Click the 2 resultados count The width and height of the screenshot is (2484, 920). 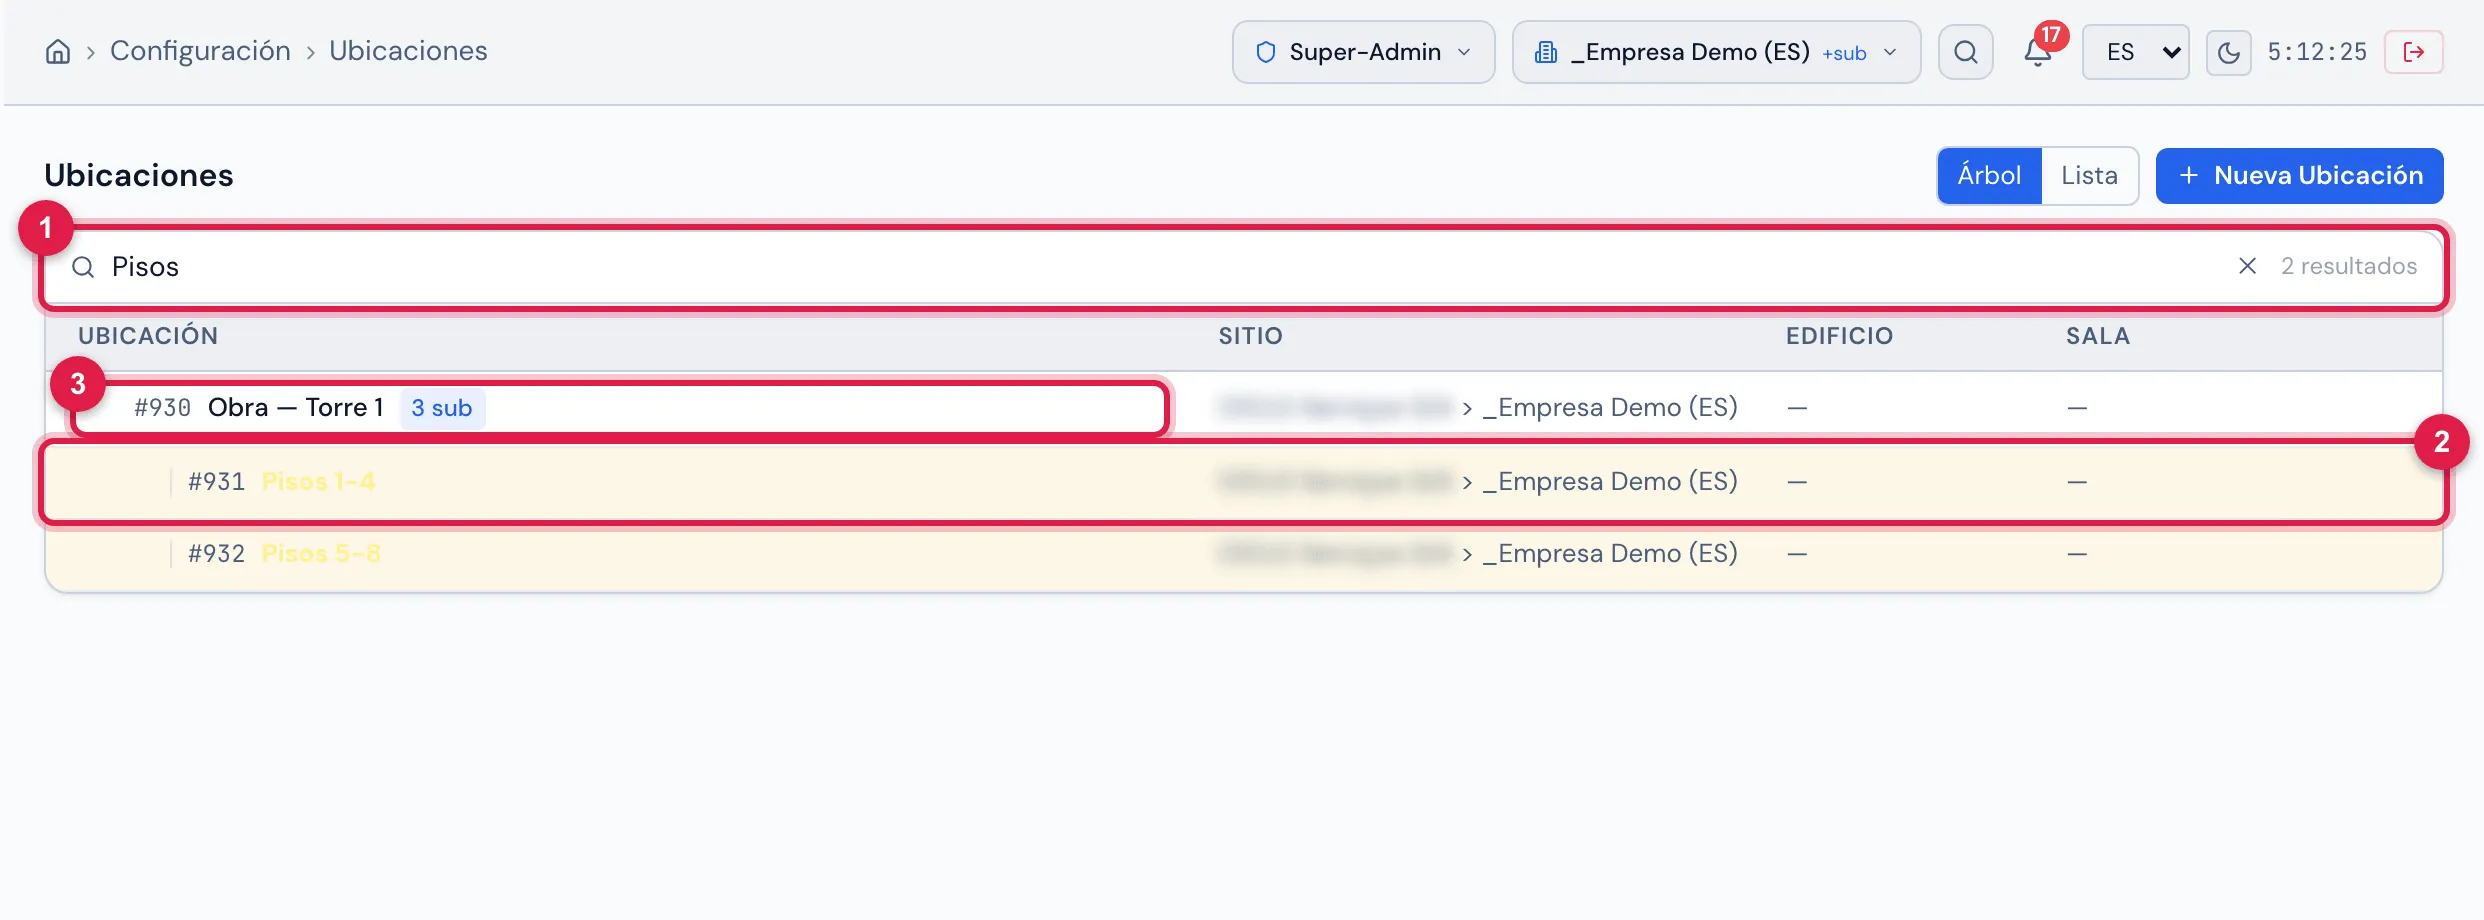(x=2348, y=266)
